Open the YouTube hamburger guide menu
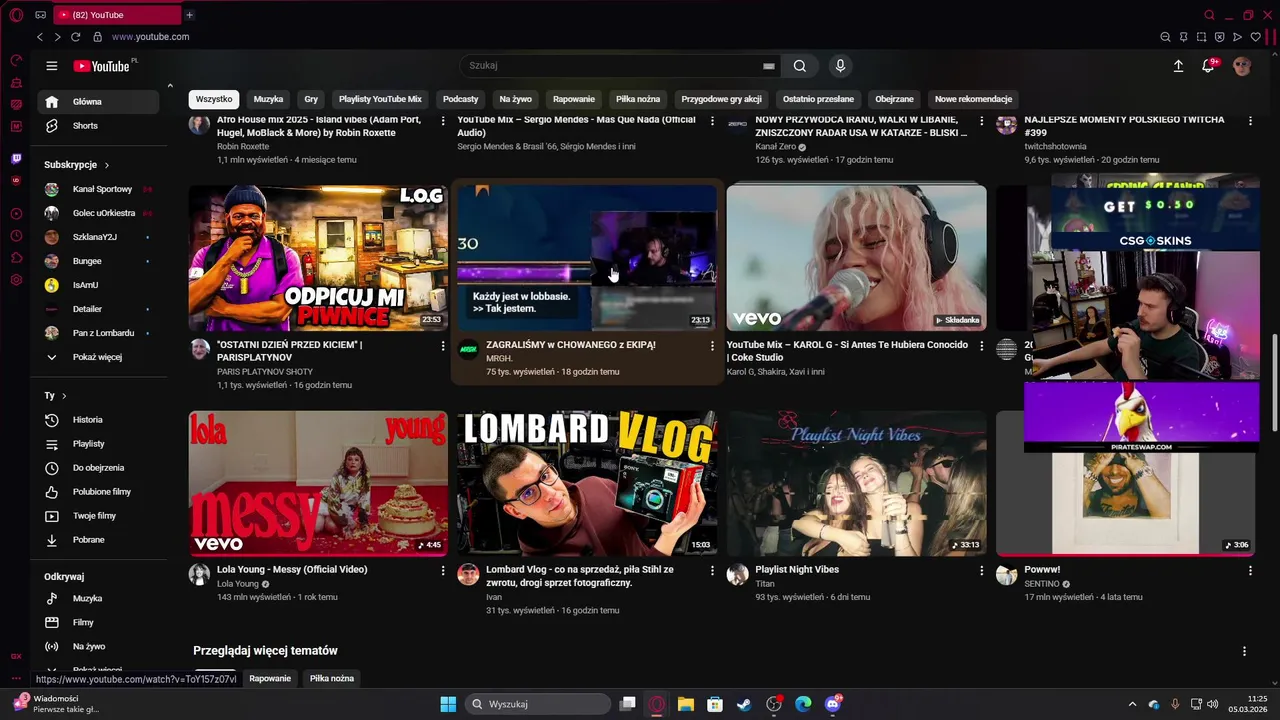This screenshot has width=1280, height=720. pos(52,66)
